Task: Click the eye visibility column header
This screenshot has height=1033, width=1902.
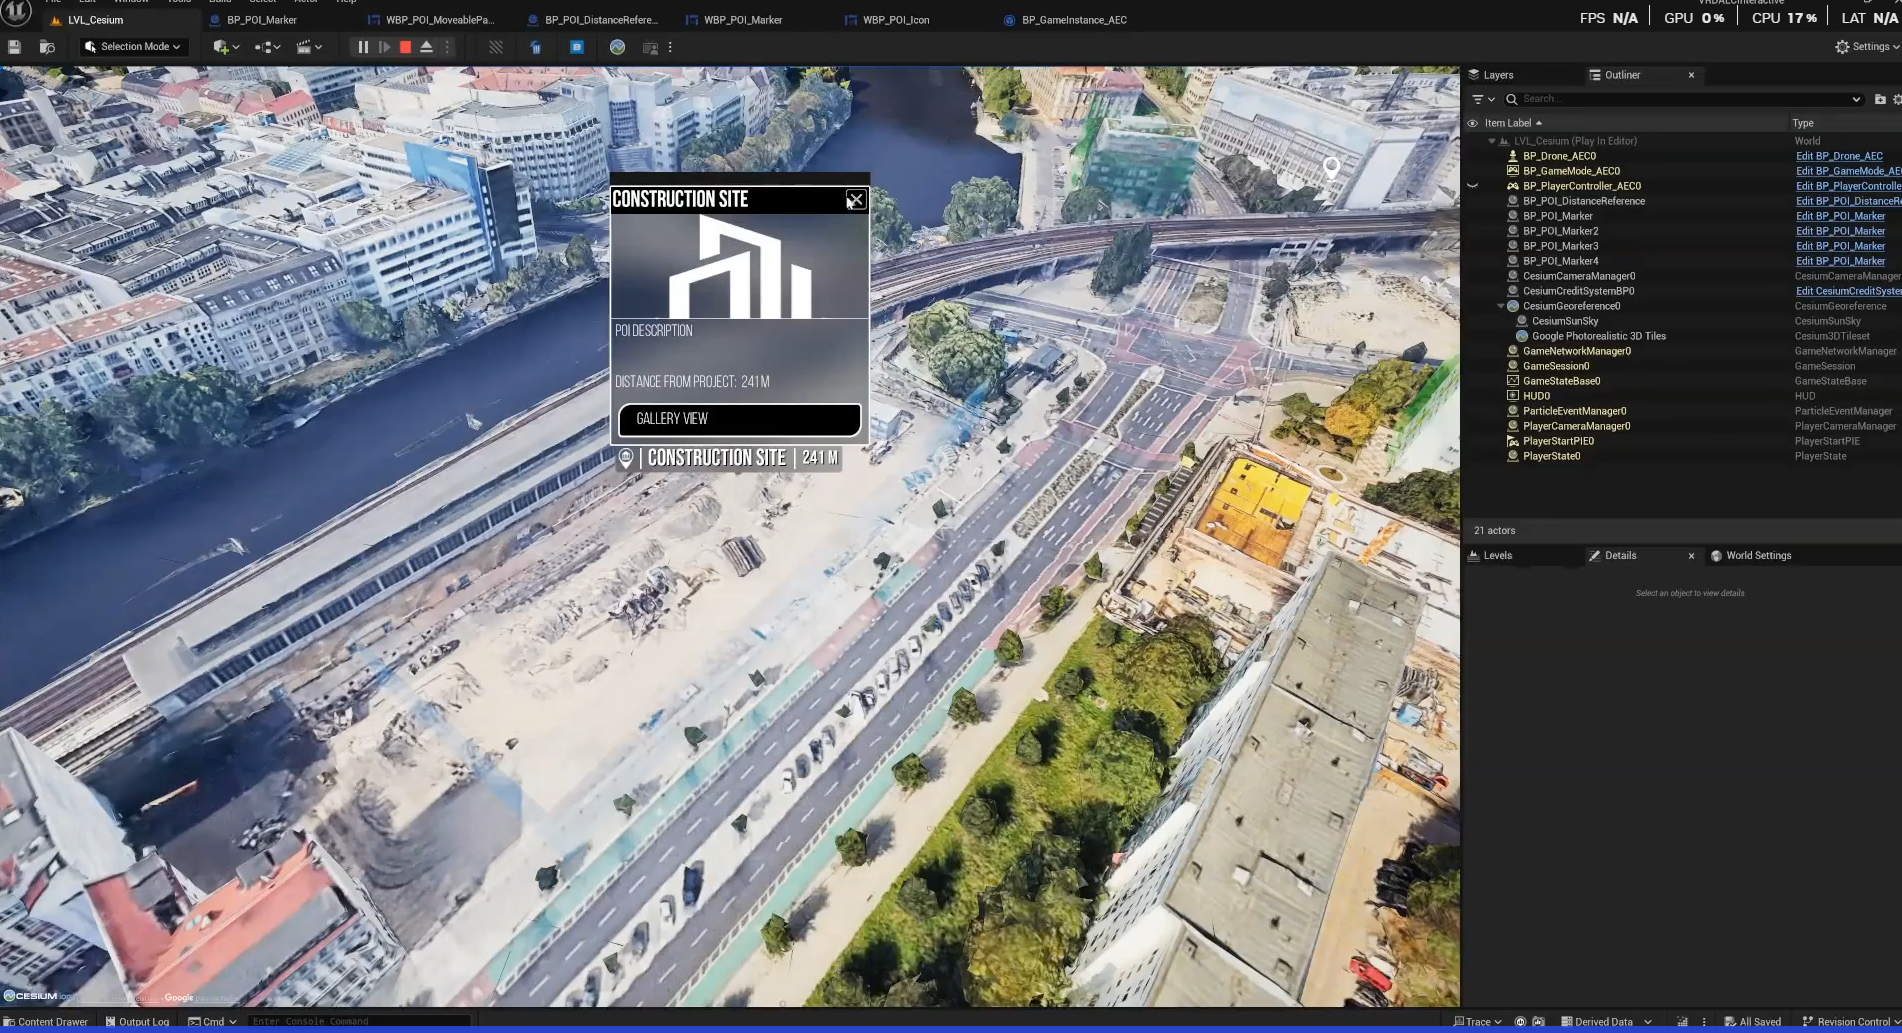Action: (1472, 123)
